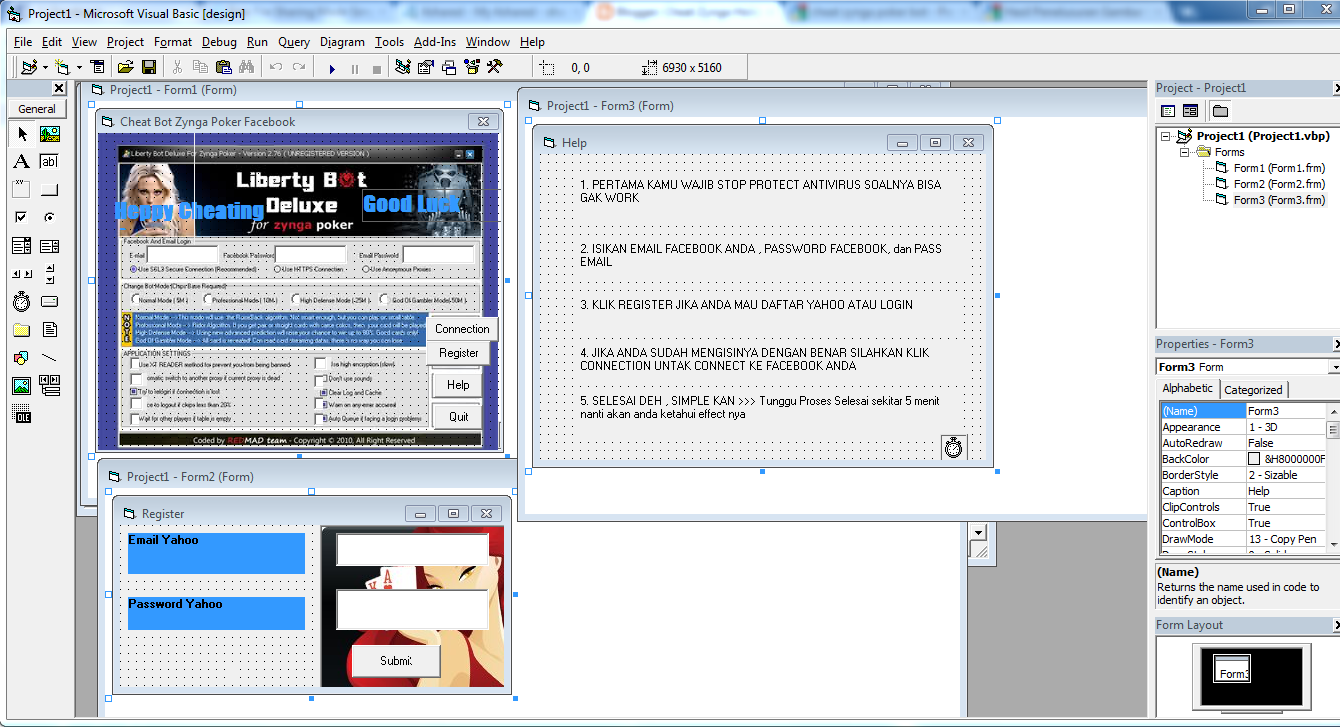The width and height of the screenshot is (1340, 727).
Task: Select the DirListBox folder control tool
Action: click(x=22, y=330)
